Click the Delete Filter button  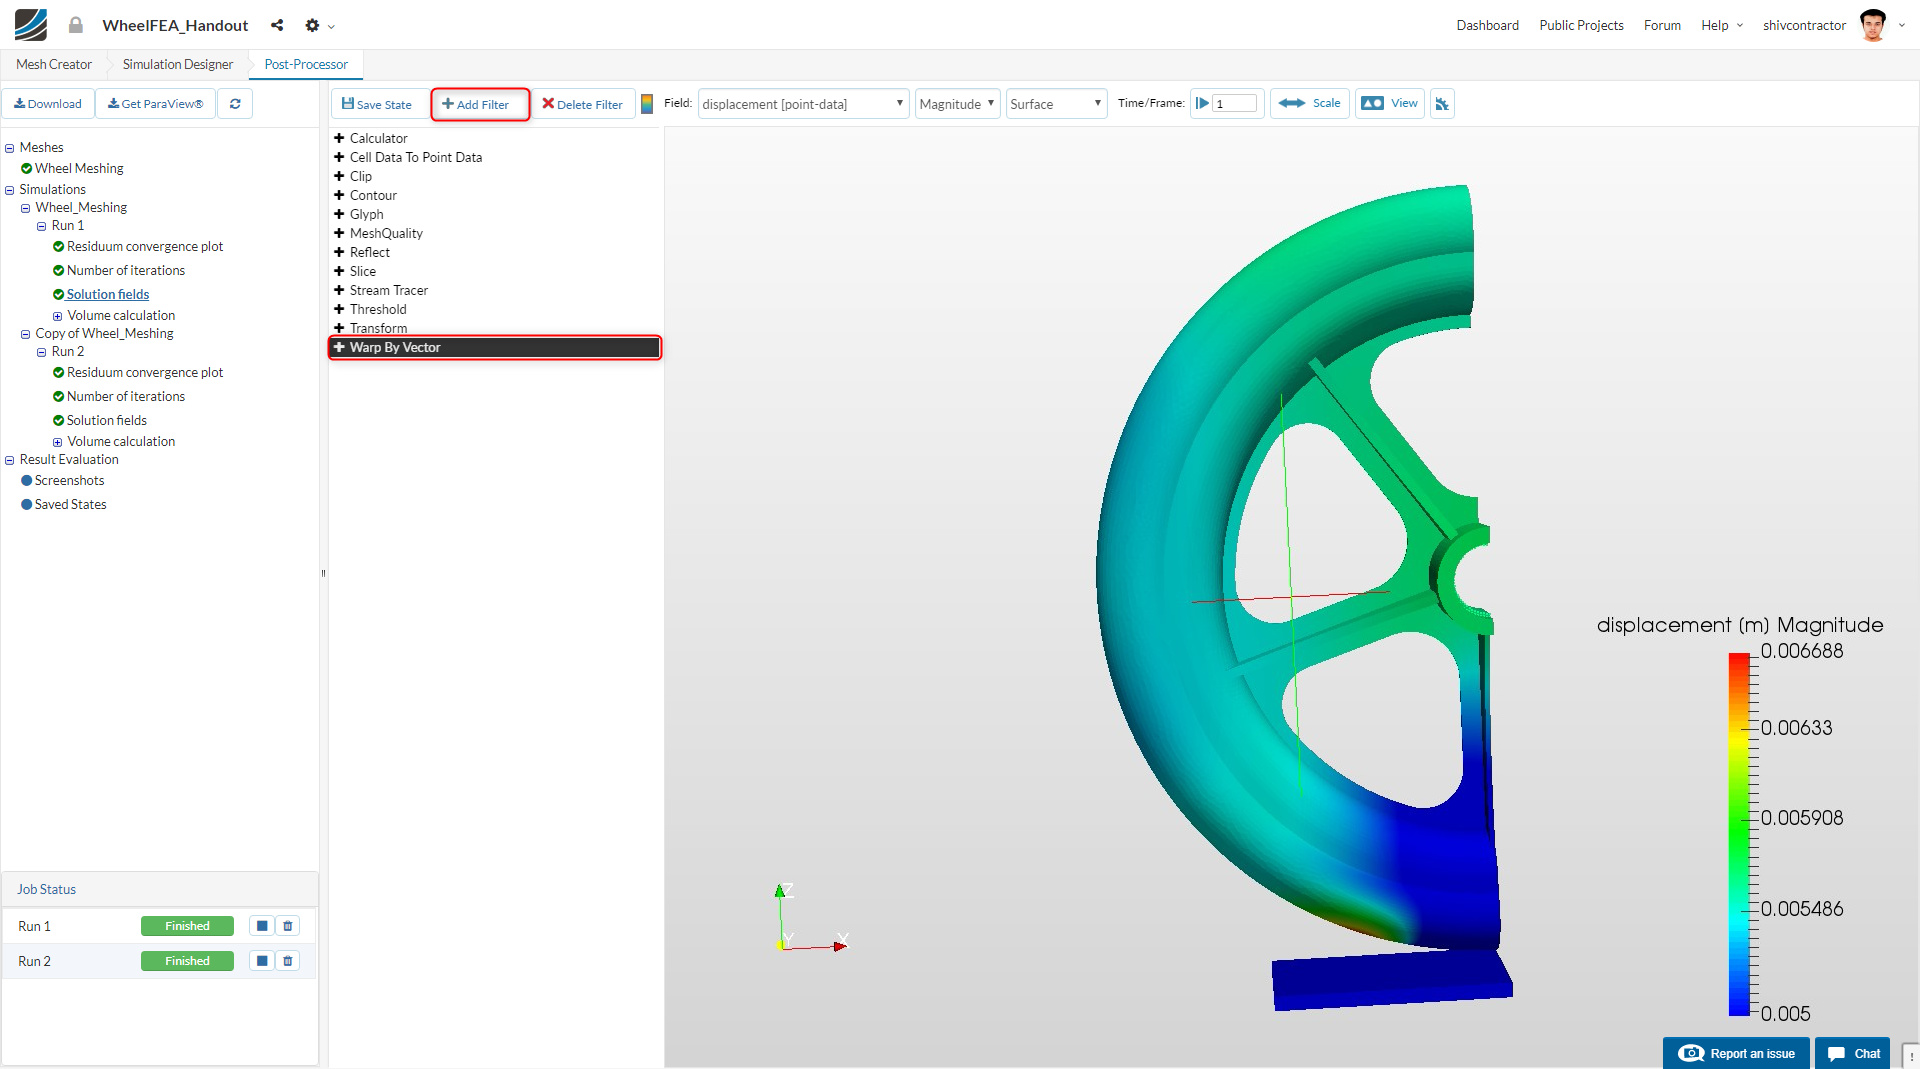point(582,104)
